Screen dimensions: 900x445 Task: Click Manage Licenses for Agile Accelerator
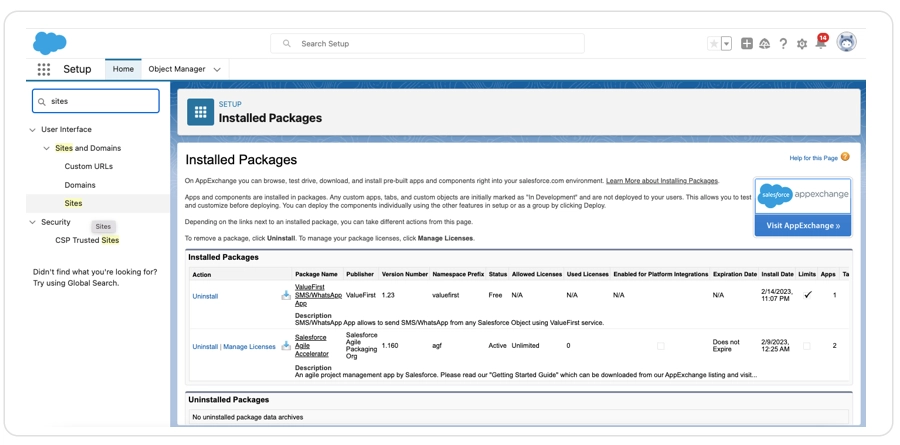[249, 347]
